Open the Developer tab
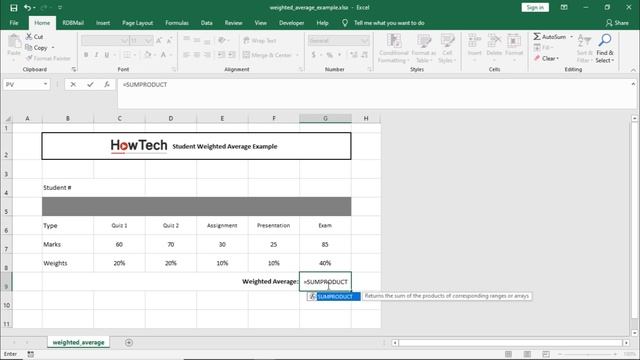 pyautogui.click(x=291, y=23)
